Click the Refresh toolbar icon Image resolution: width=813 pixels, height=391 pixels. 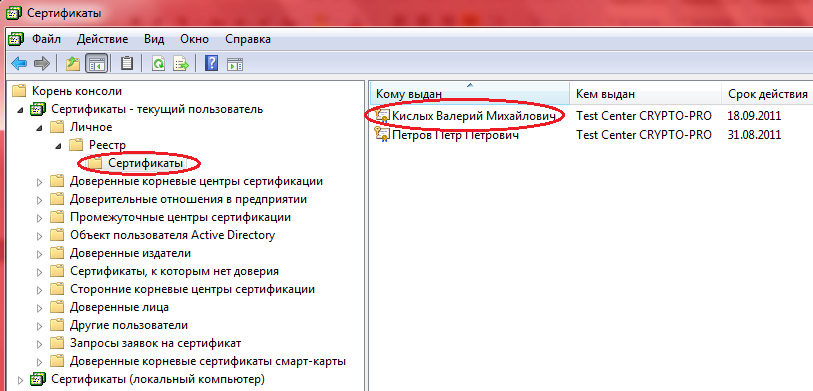pyautogui.click(x=158, y=64)
